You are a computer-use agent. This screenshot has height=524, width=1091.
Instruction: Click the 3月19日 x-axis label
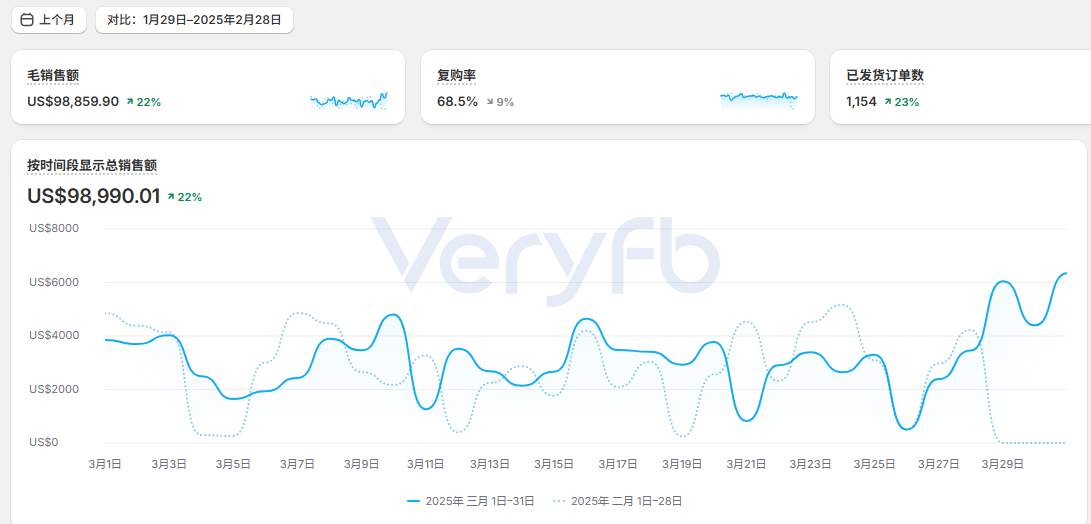coord(682,463)
